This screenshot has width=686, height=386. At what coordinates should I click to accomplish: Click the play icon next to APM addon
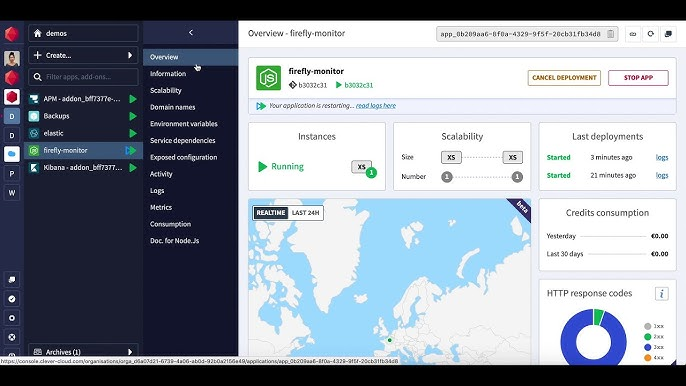(x=133, y=99)
